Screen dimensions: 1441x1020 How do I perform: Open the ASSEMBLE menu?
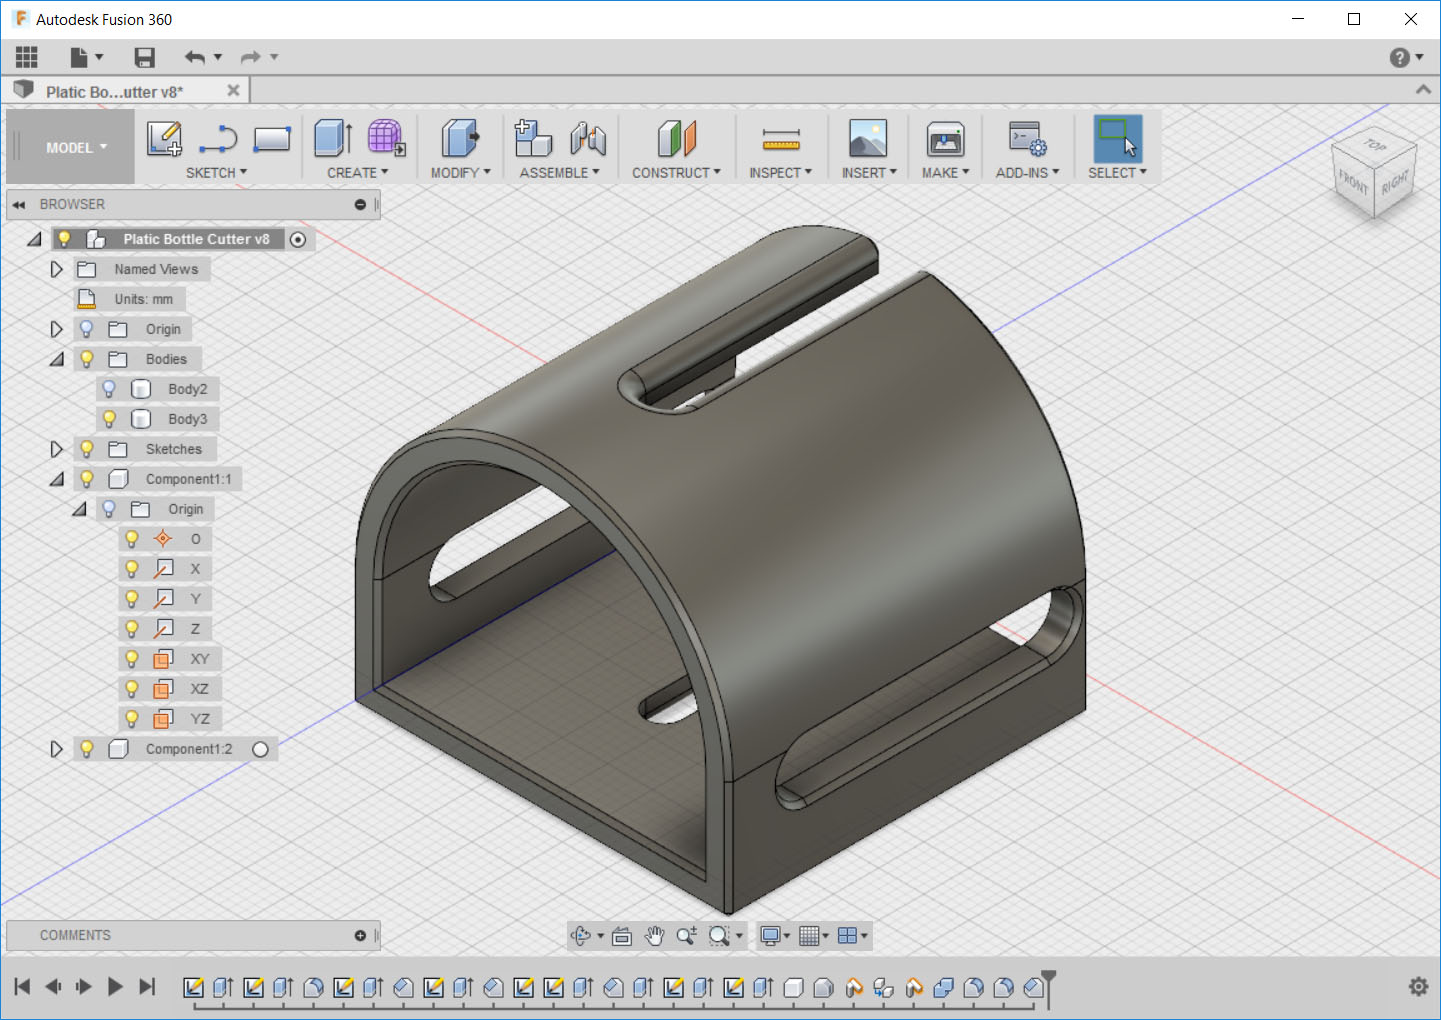(559, 173)
